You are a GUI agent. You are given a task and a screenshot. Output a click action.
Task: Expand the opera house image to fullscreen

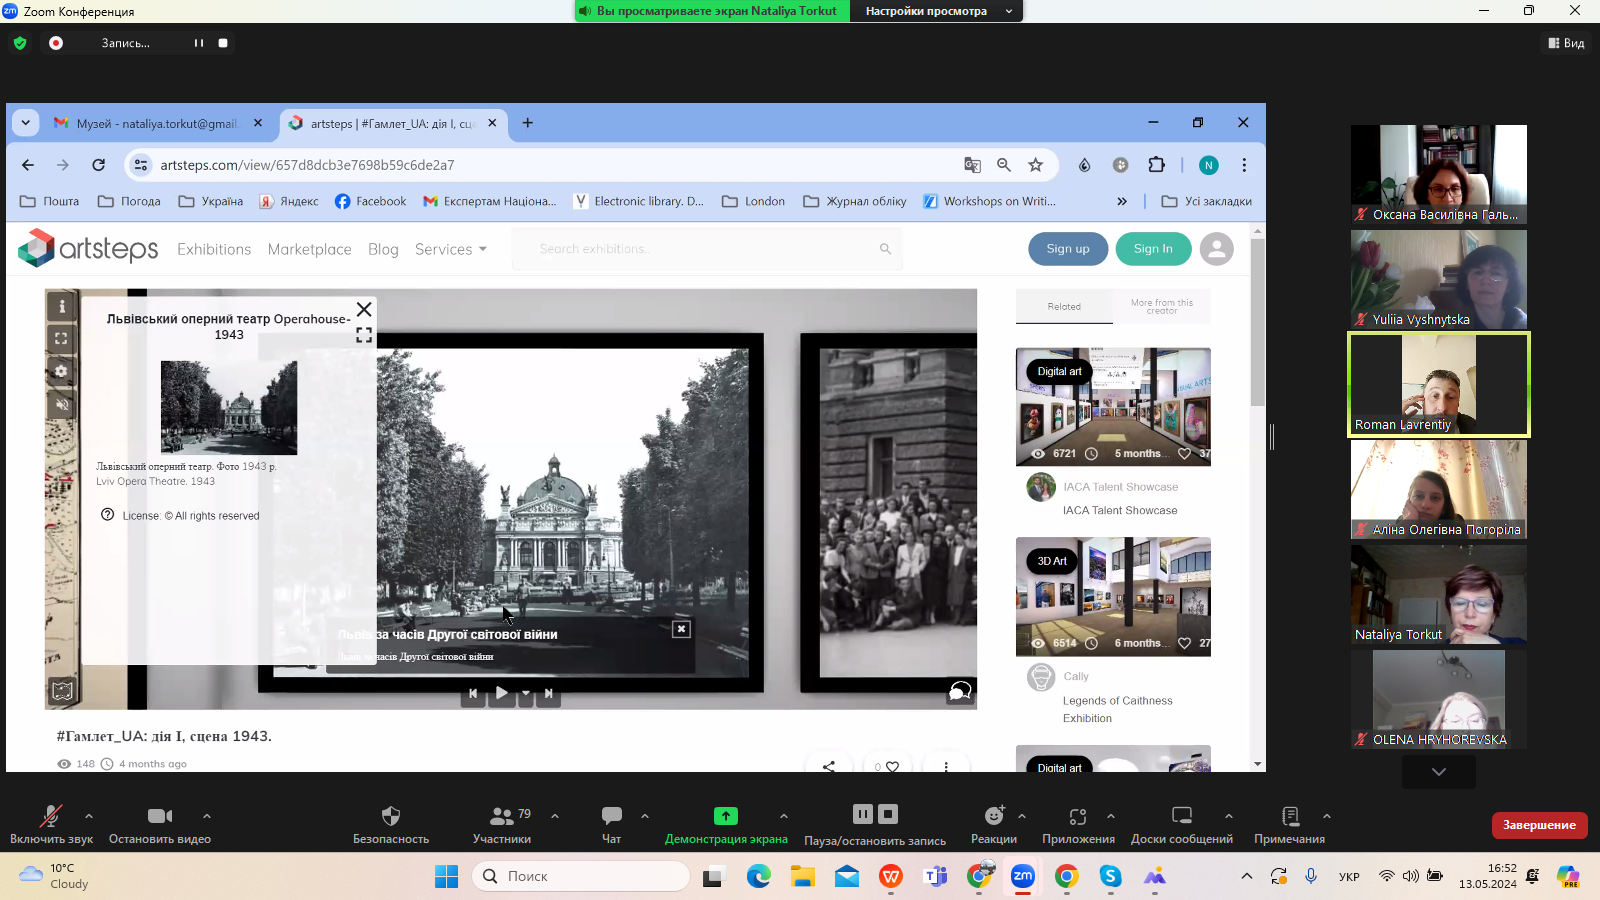click(364, 336)
